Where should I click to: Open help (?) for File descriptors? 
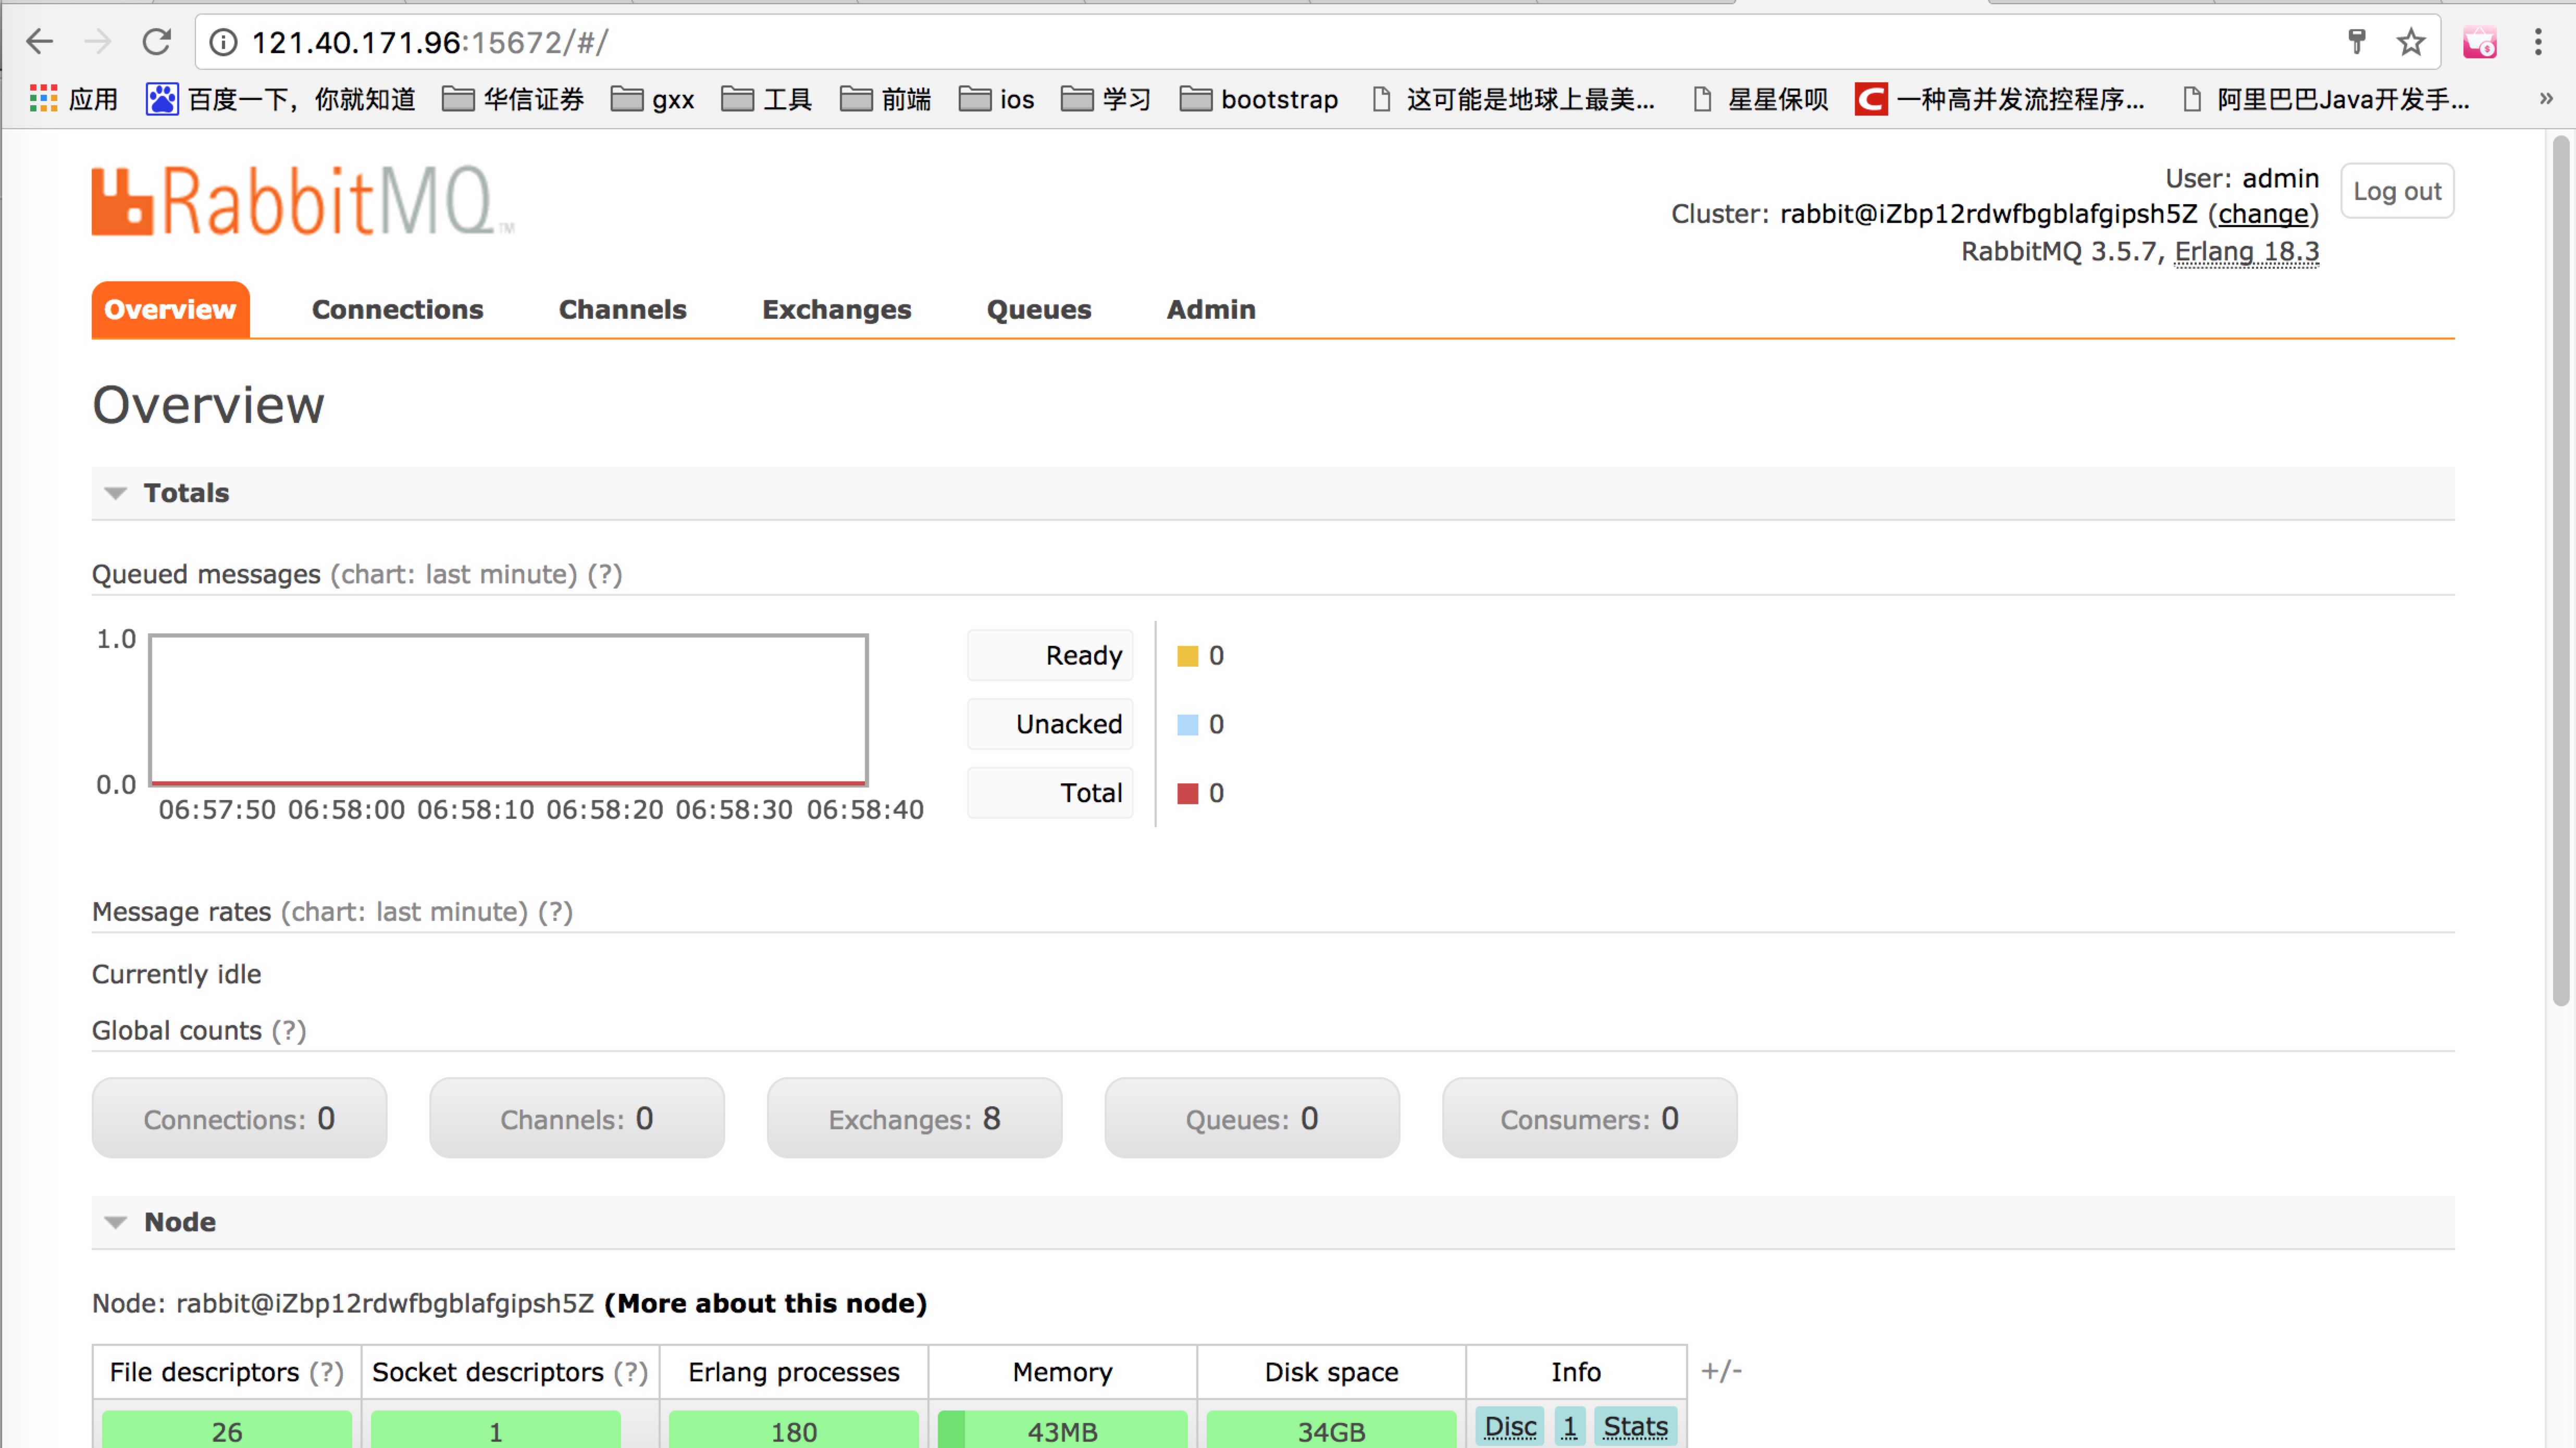325,1373
